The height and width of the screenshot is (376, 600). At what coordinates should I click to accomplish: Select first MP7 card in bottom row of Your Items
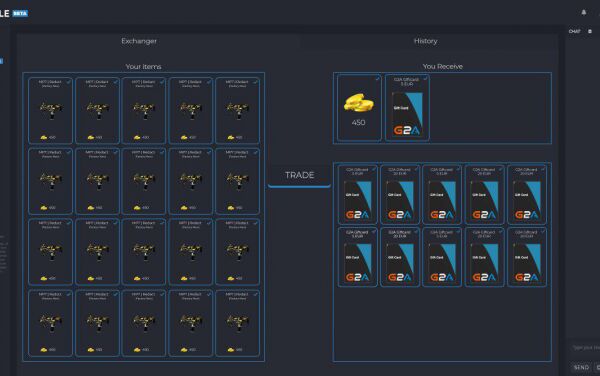coord(50,323)
